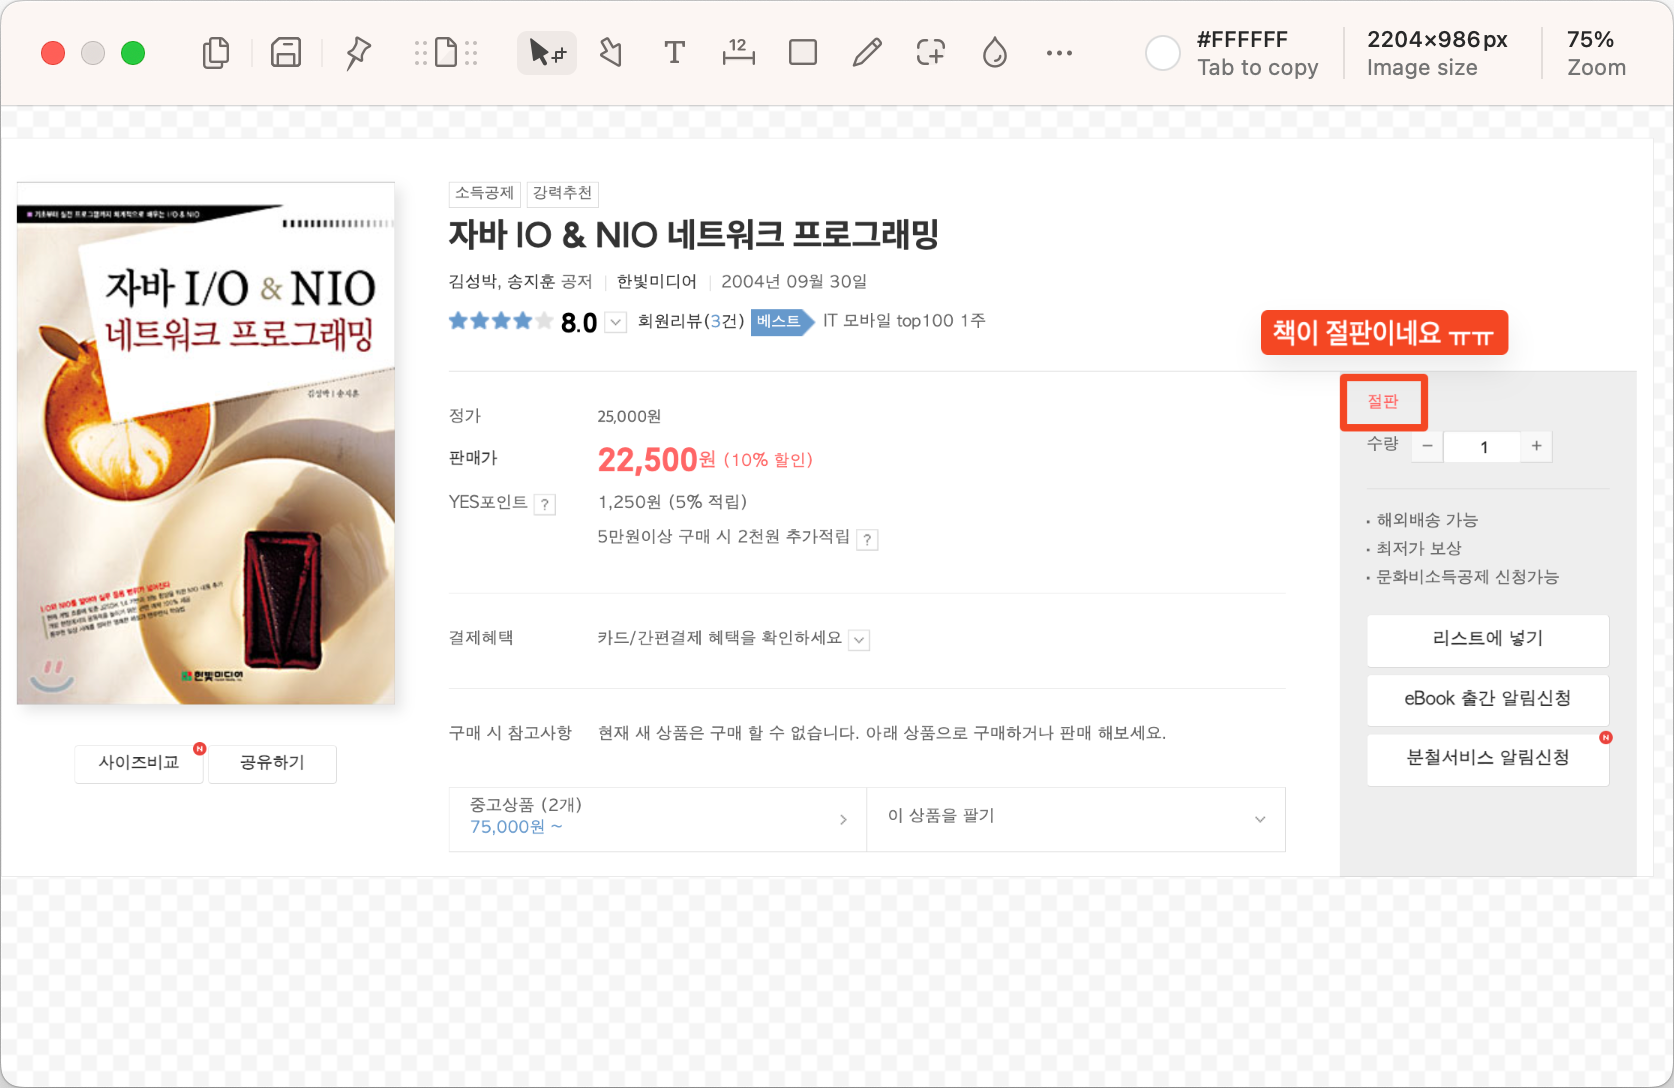Click the star rating display
Viewport: 1674px width, 1088px height.
tap(500, 322)
